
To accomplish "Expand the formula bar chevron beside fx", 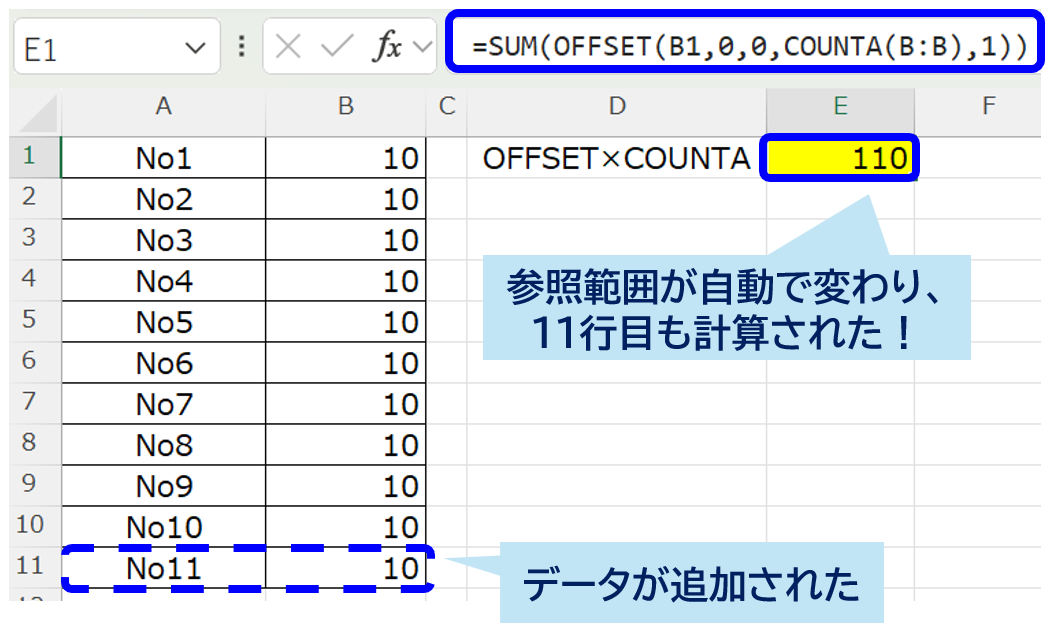I will click(x=422, y=48).
